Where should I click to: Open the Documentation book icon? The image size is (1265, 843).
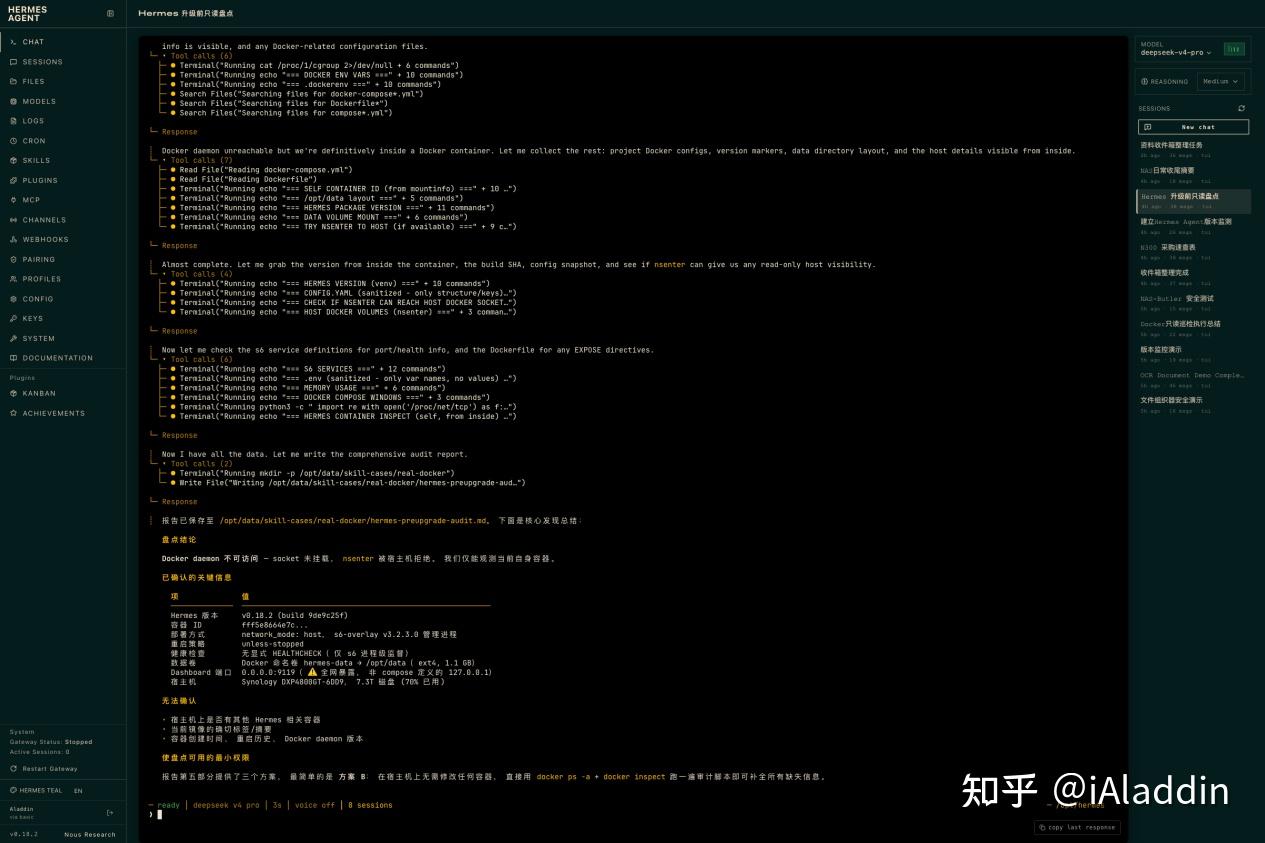(x=13, y=358)
